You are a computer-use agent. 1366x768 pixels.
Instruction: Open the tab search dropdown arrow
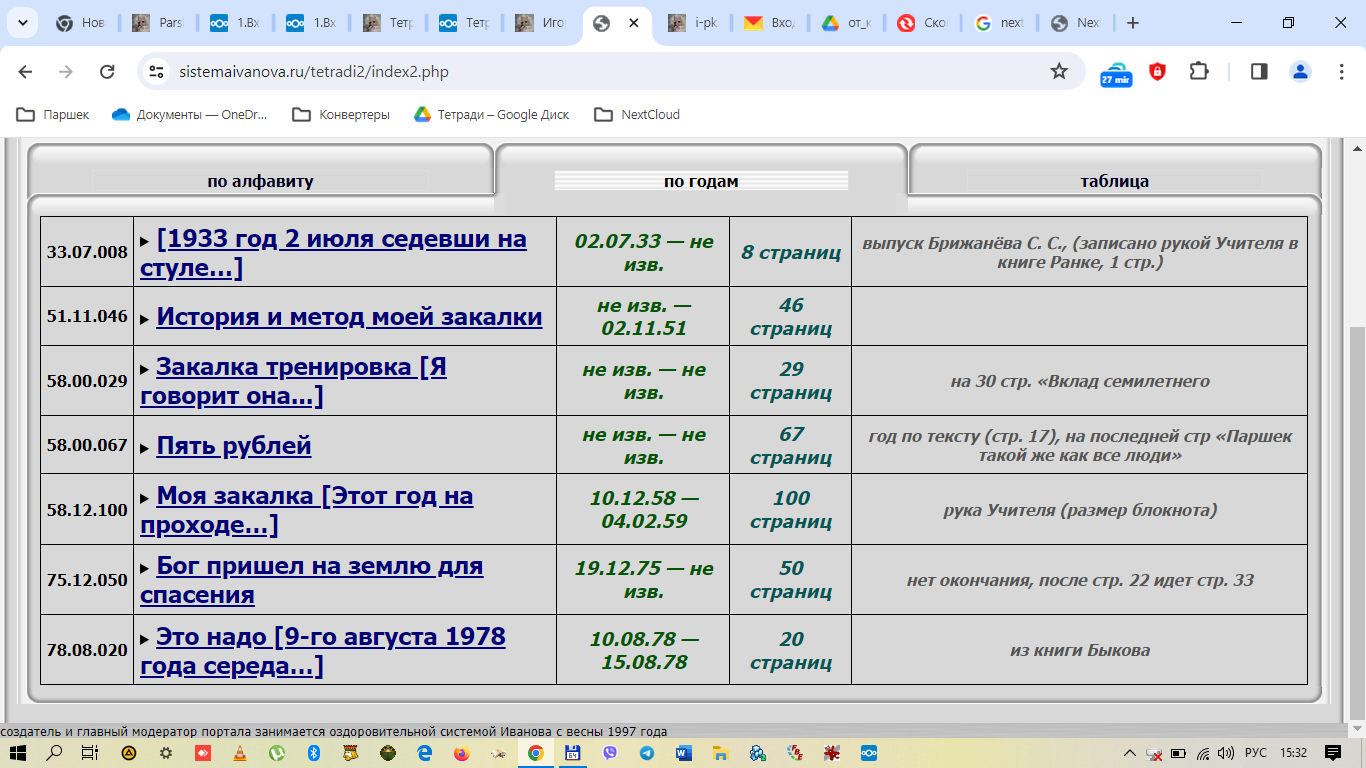pyautogui.click(x=22, y=23)
